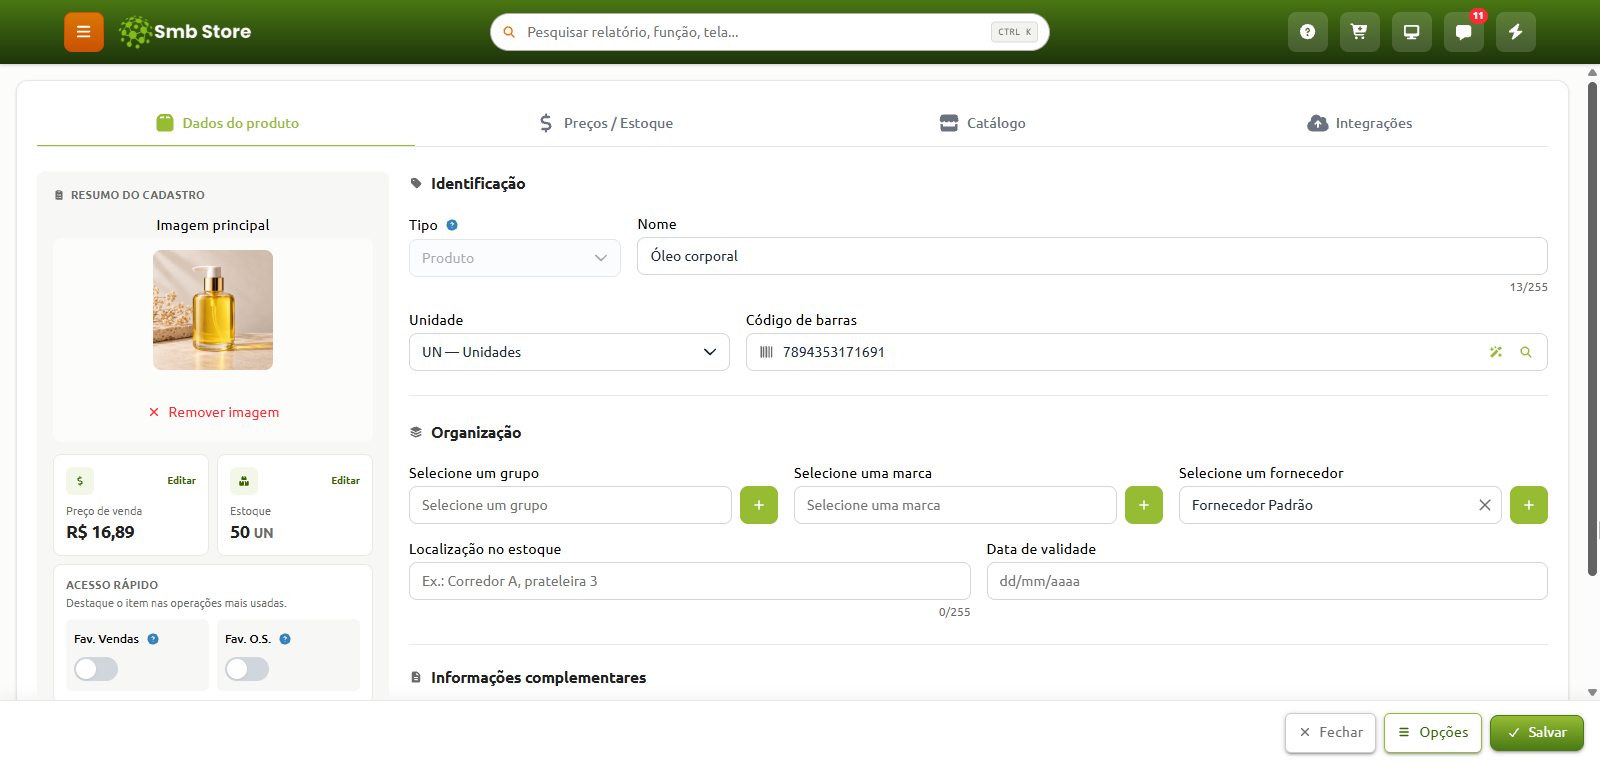This screenshot has width=1600, height=765.
Task: Switch to Integrações tab
Action: click(x=1360, y=123)
